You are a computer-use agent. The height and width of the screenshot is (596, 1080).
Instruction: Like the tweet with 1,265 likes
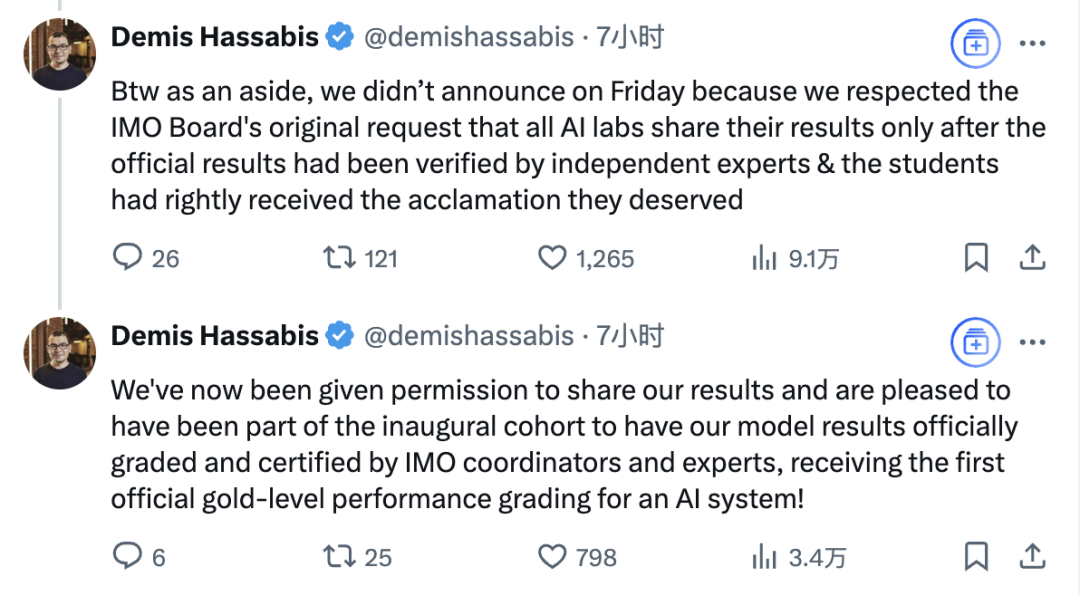tap(552, 258)
